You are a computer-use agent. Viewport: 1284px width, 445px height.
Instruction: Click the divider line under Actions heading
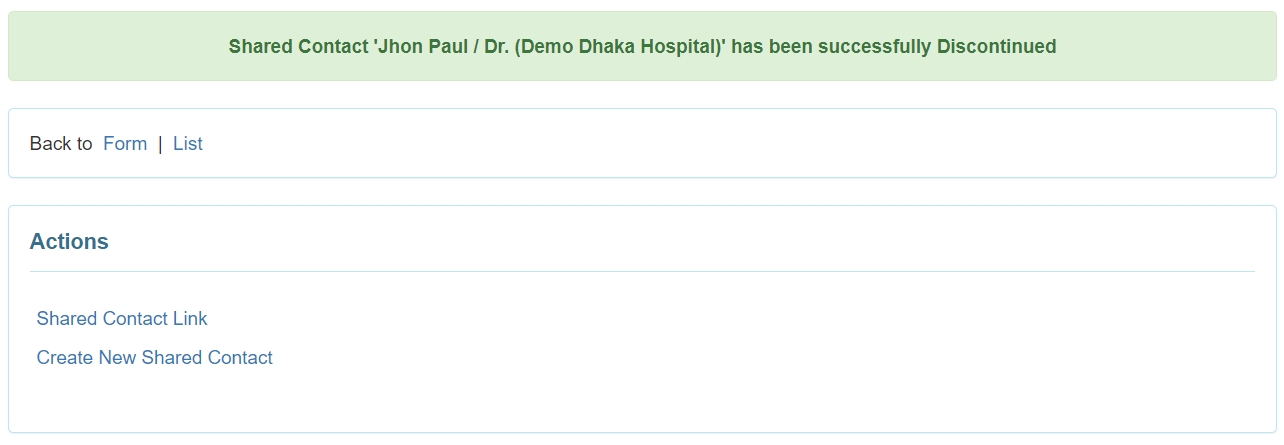point(642,271)
